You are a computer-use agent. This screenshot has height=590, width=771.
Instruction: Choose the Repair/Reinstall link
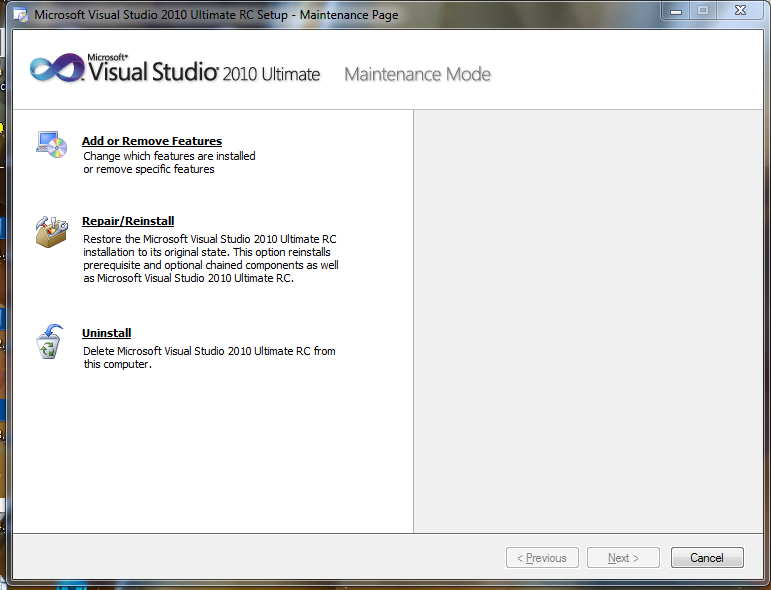click(x=128, y=221)
